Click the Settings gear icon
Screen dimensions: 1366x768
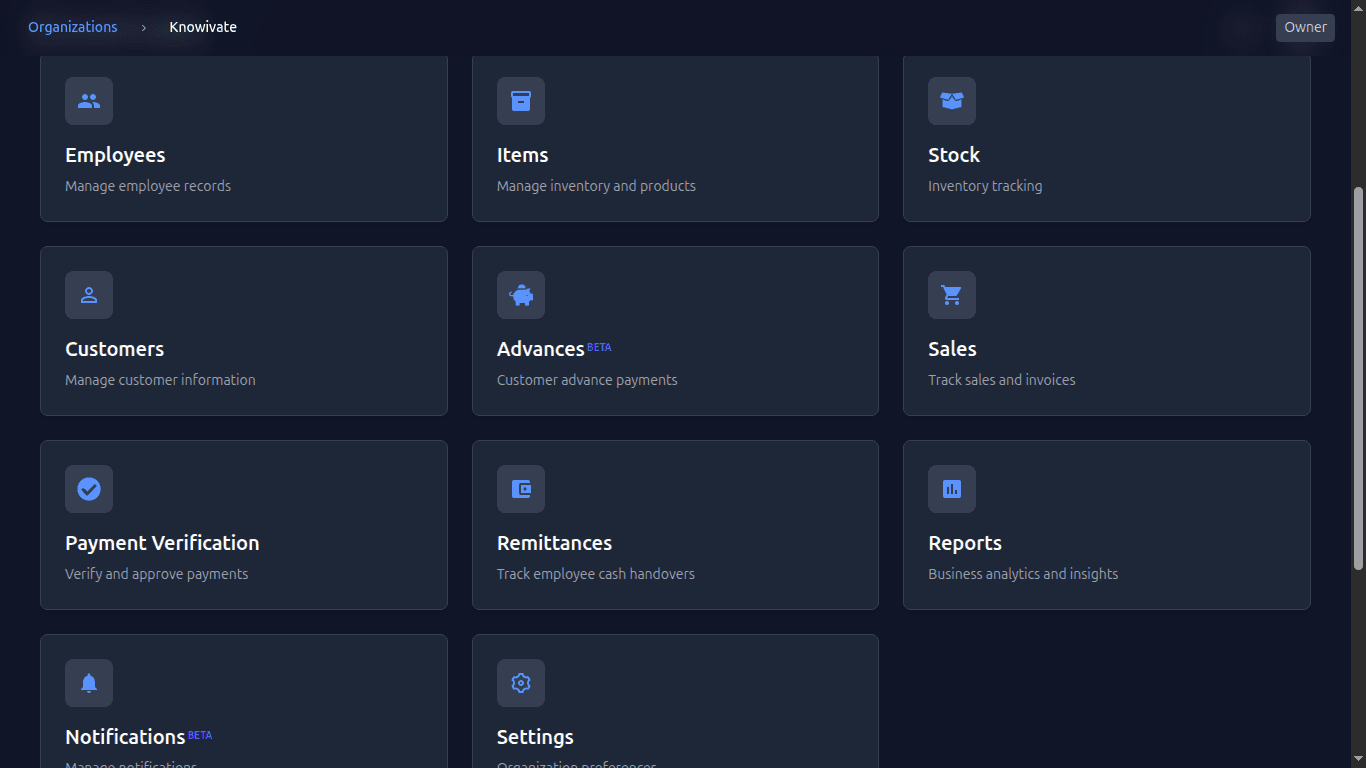pos(521,683)
